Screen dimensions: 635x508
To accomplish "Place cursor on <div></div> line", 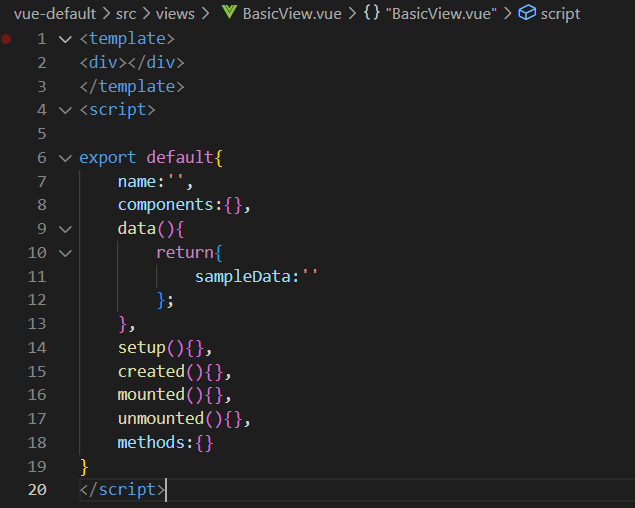I will pyautogui.click(x=132, y=63).
